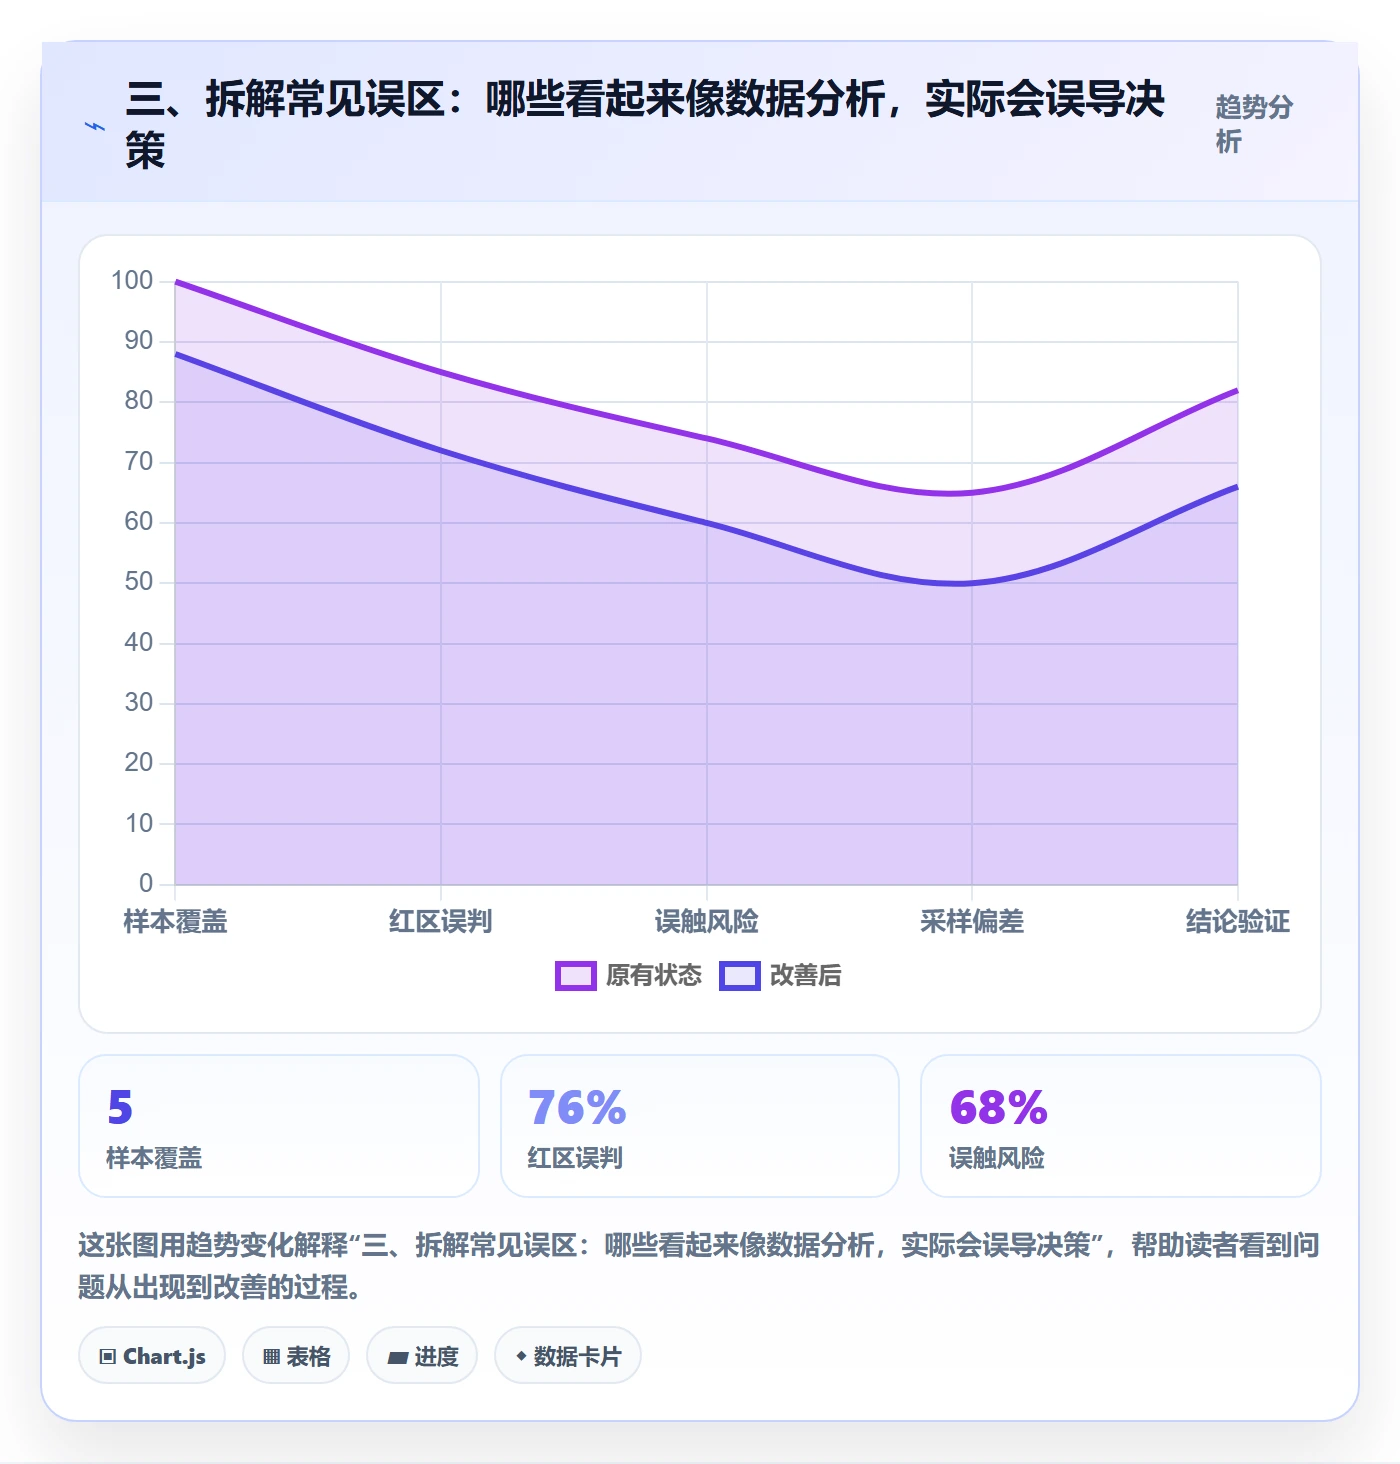Select the 数据卡片 tag chip
Viewport: 1400px width, 1464px height.
[x=568, y=1356]
